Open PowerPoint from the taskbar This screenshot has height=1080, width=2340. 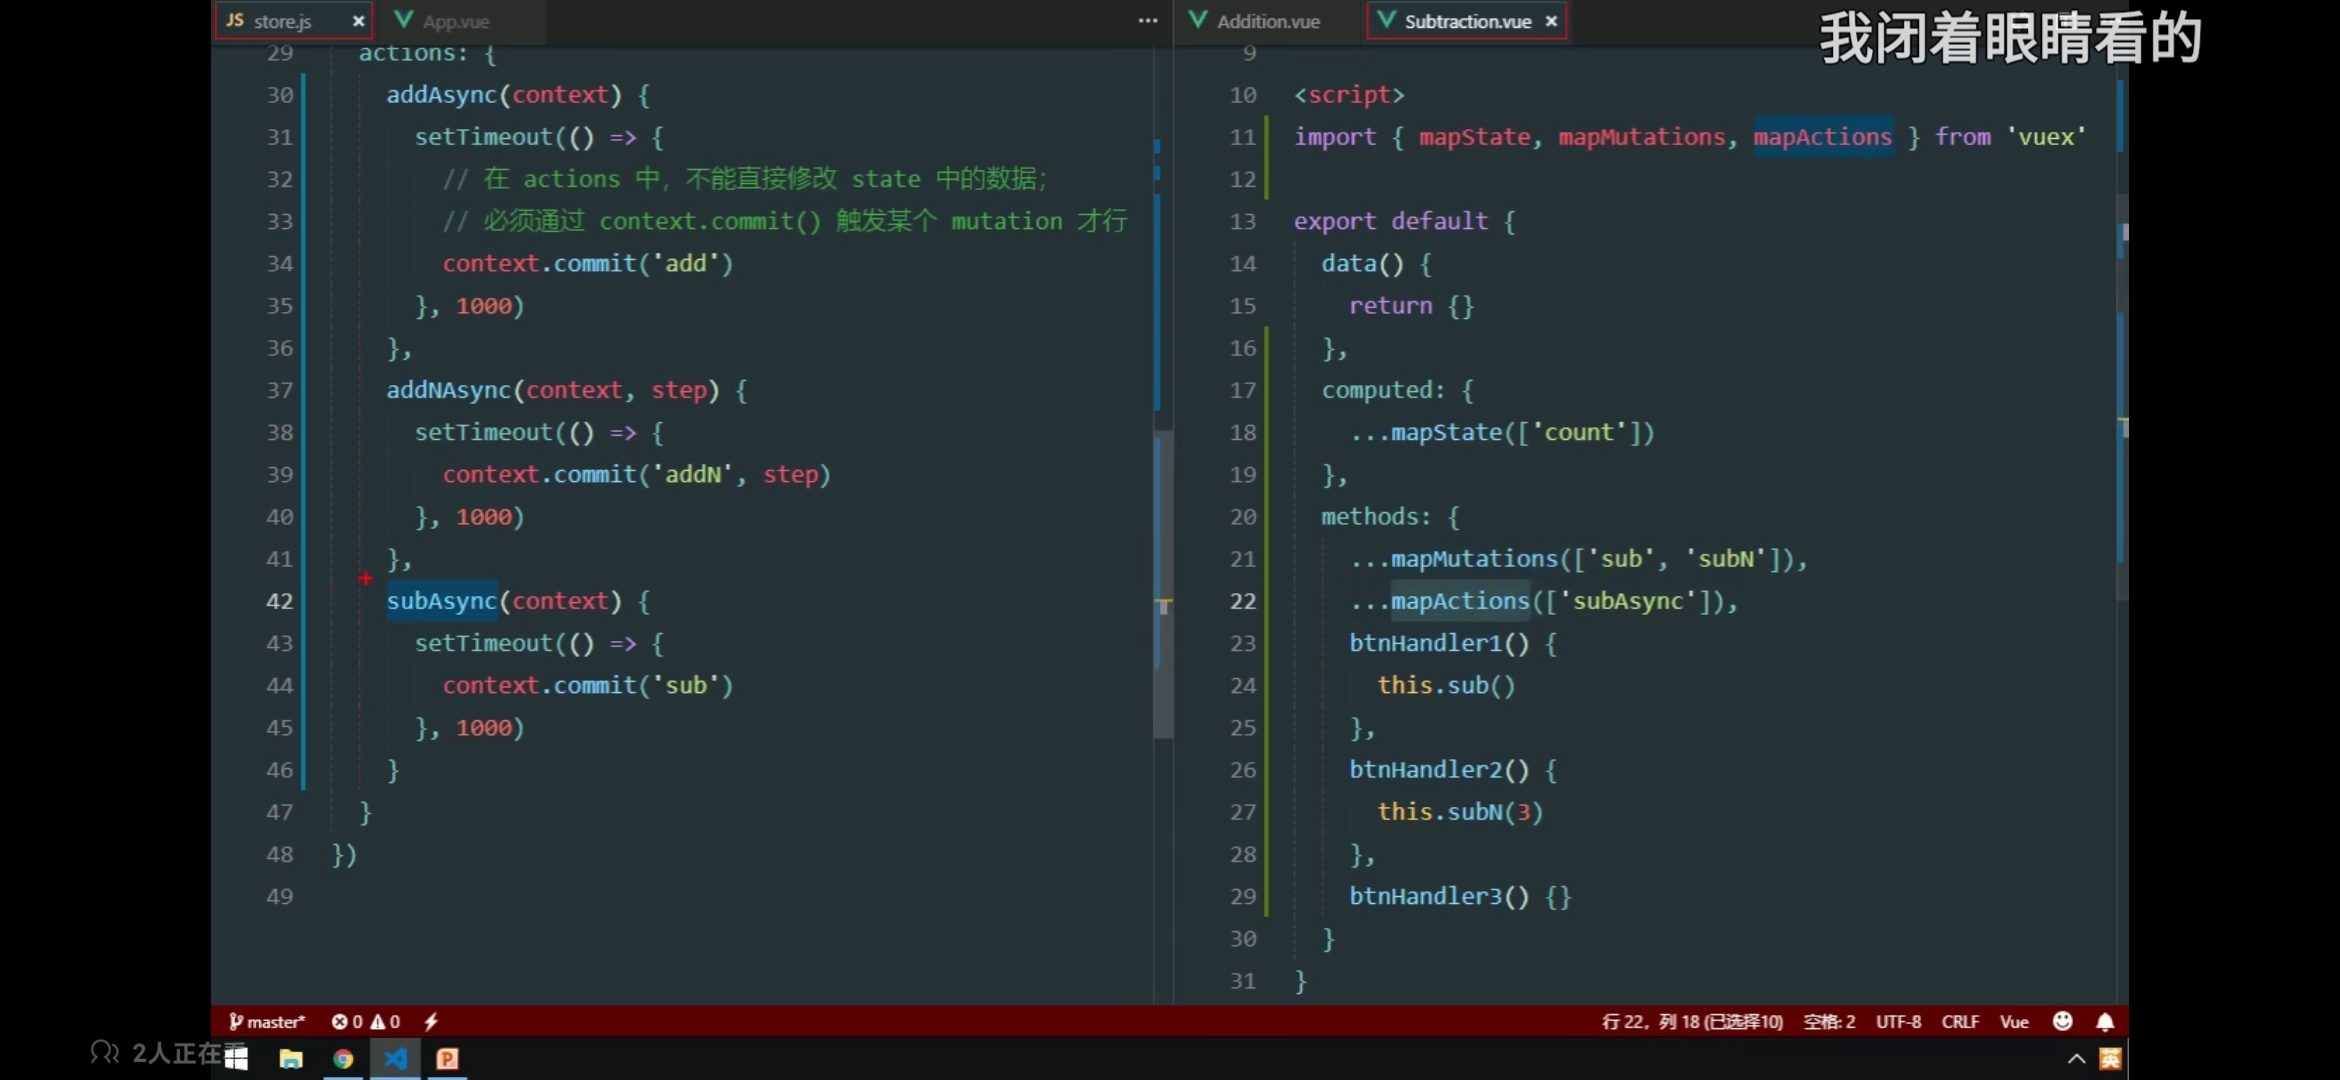(447, 1059)
